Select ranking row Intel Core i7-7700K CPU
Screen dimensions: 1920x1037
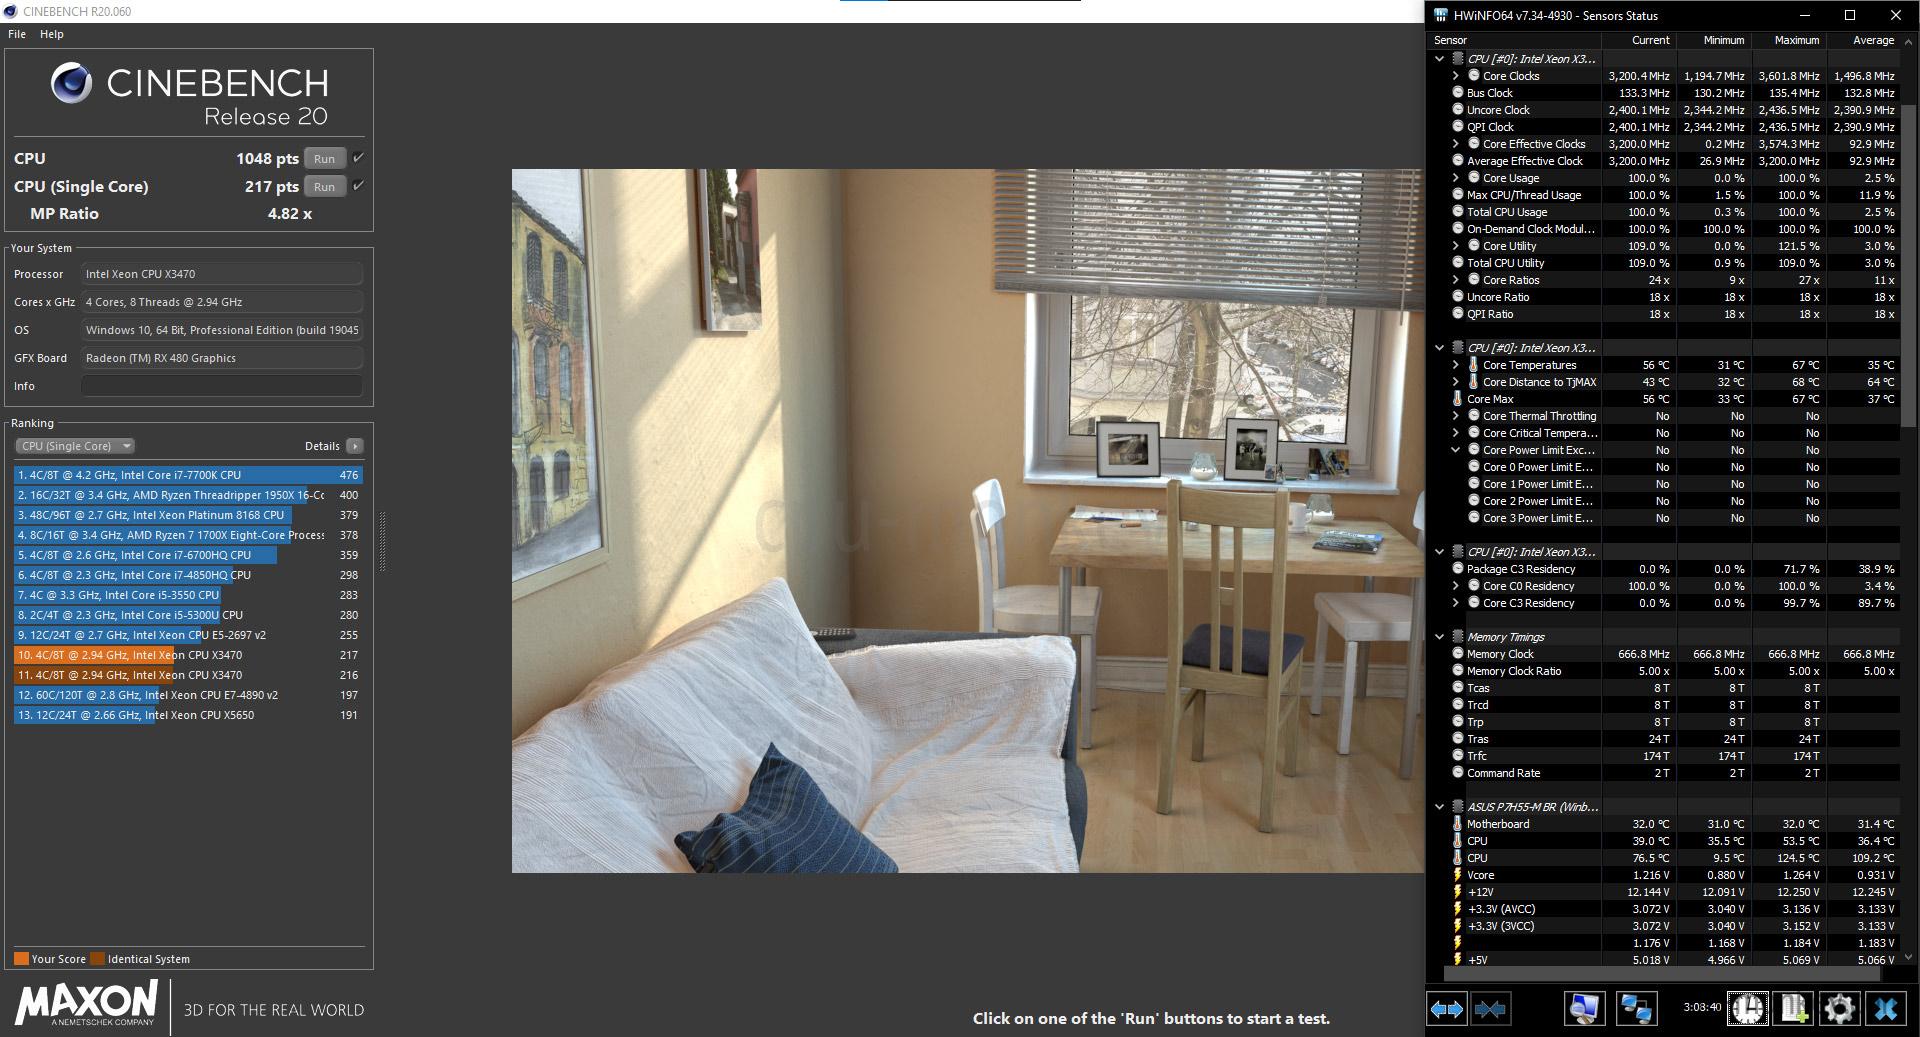[x=188, y=475]
